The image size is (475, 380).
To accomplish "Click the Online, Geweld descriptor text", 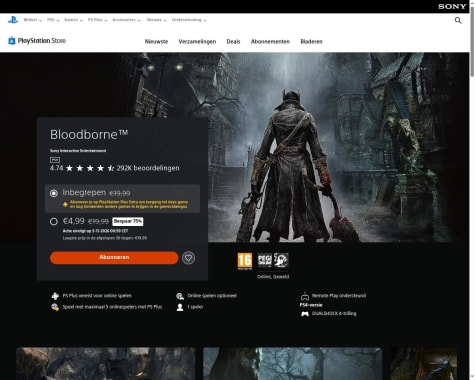I will point(273,277).
